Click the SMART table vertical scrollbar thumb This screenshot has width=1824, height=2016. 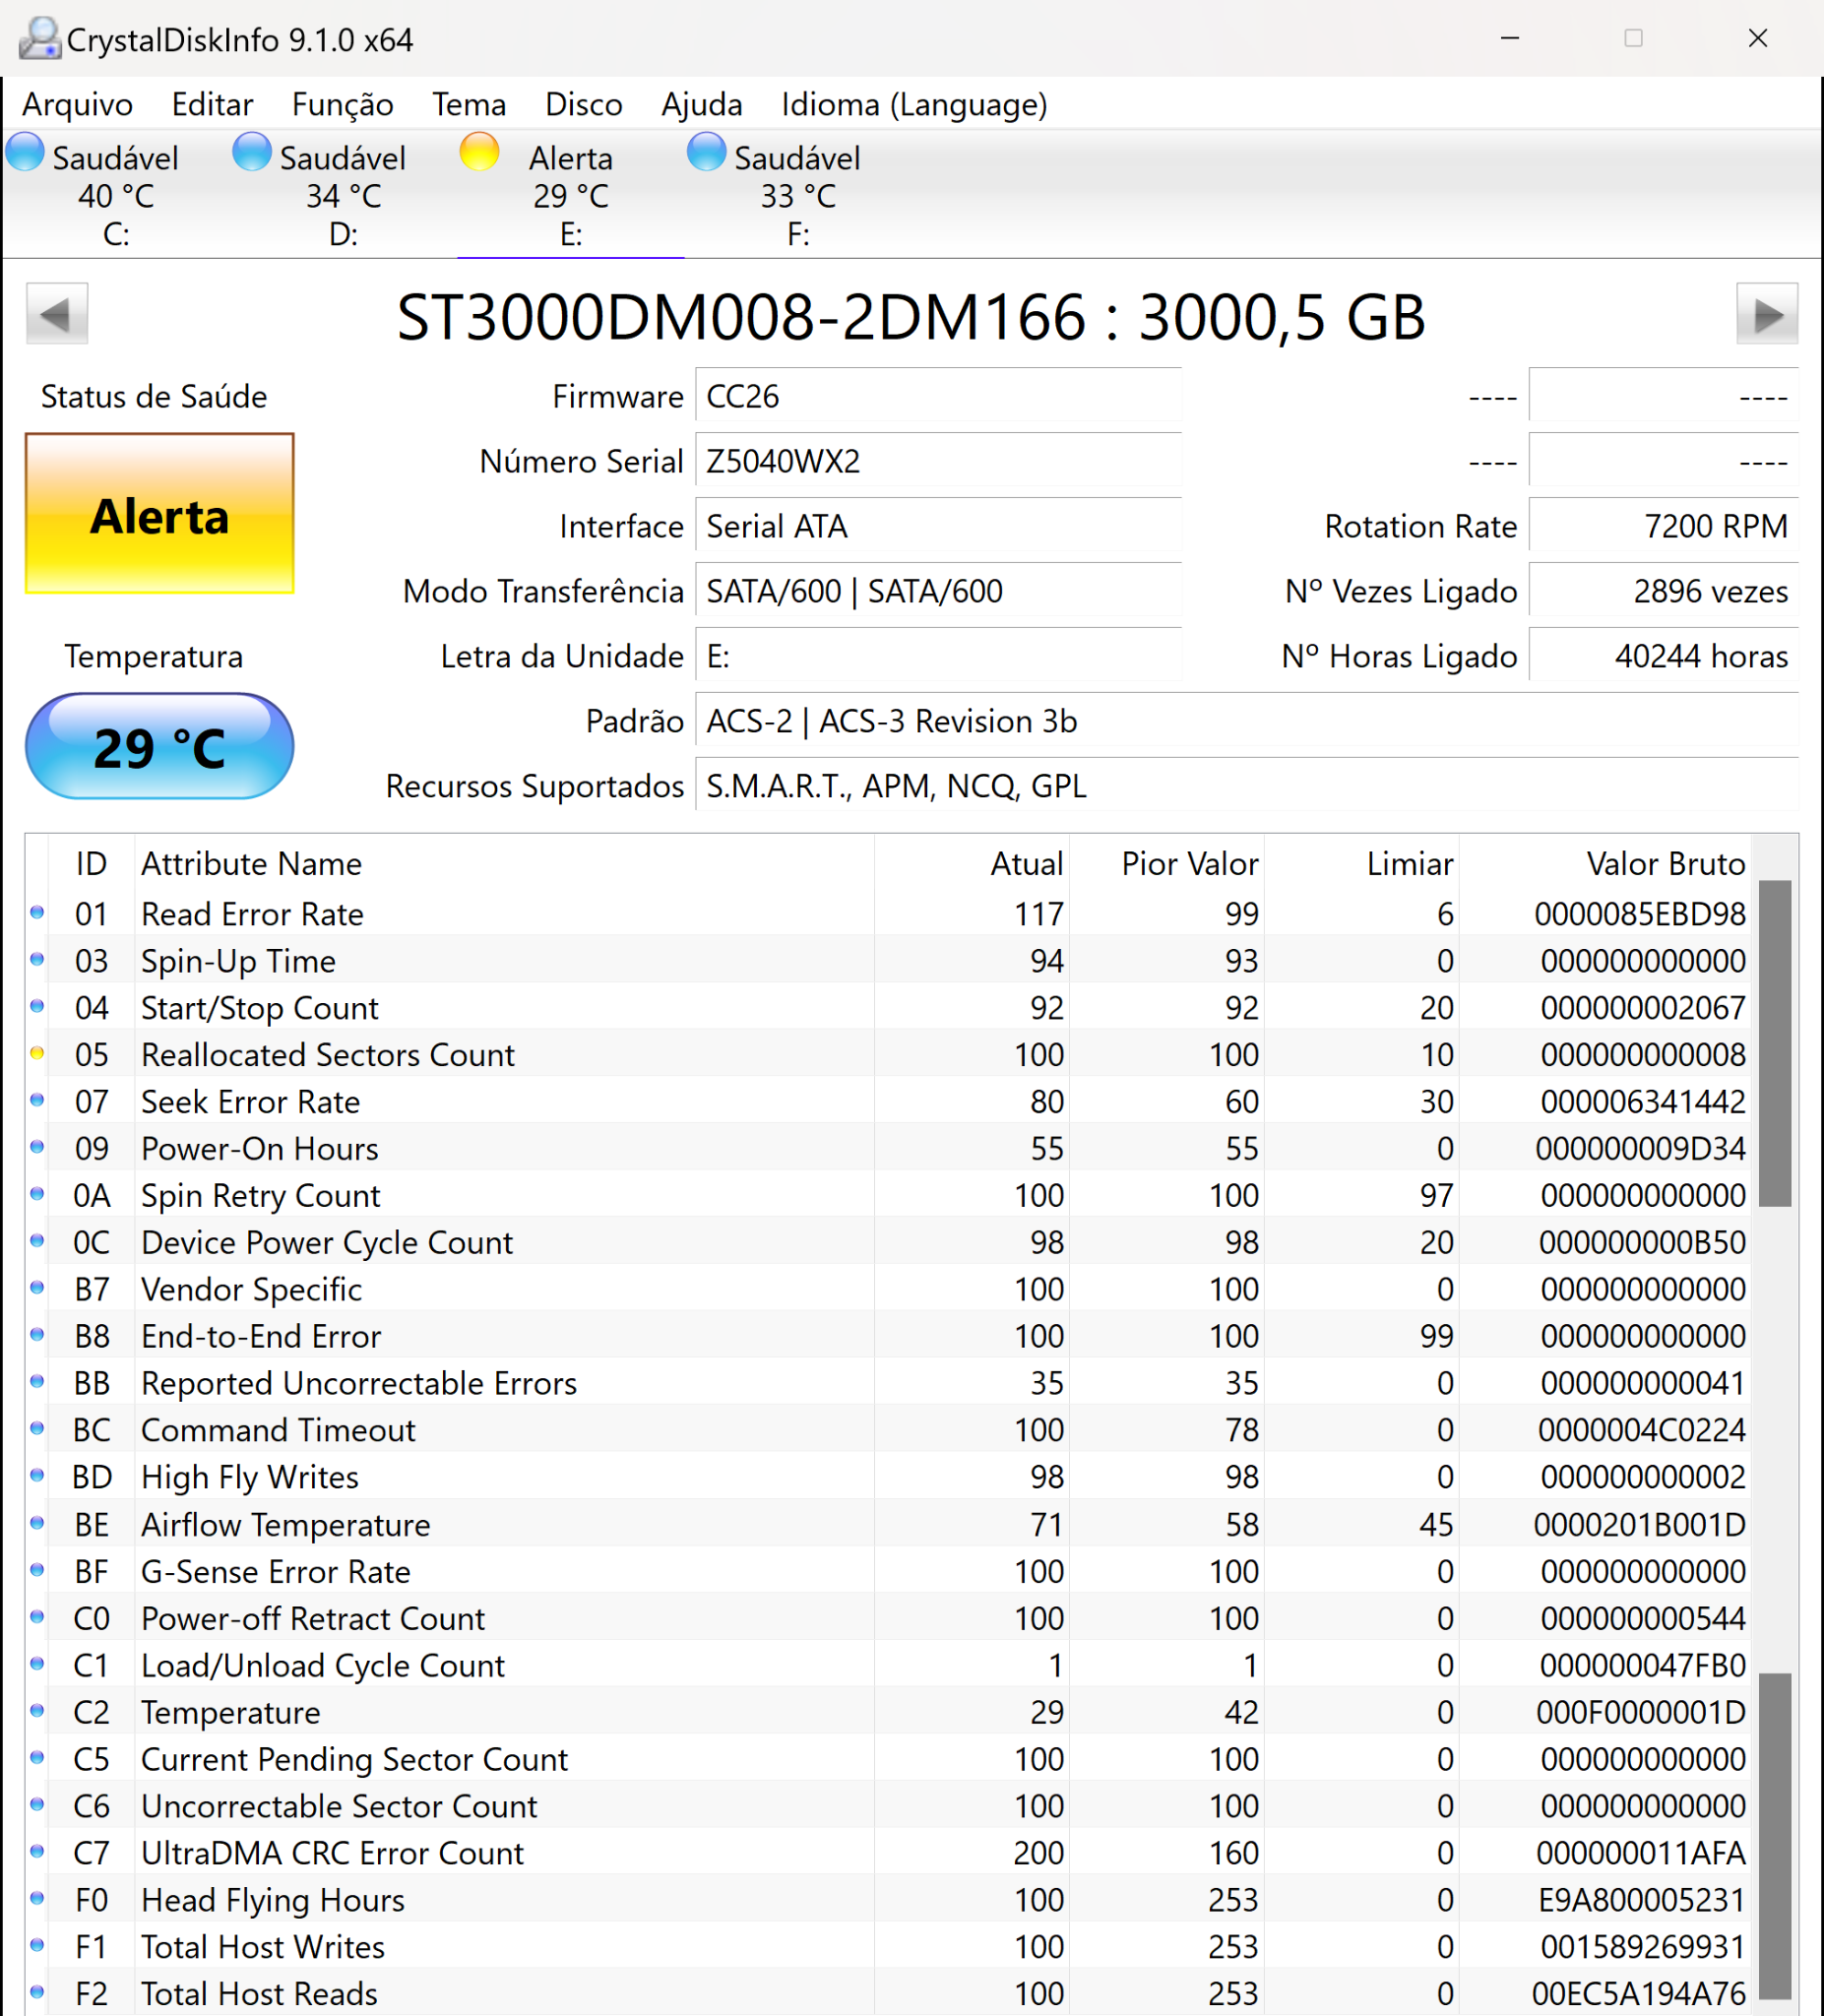point(1775,1043)
